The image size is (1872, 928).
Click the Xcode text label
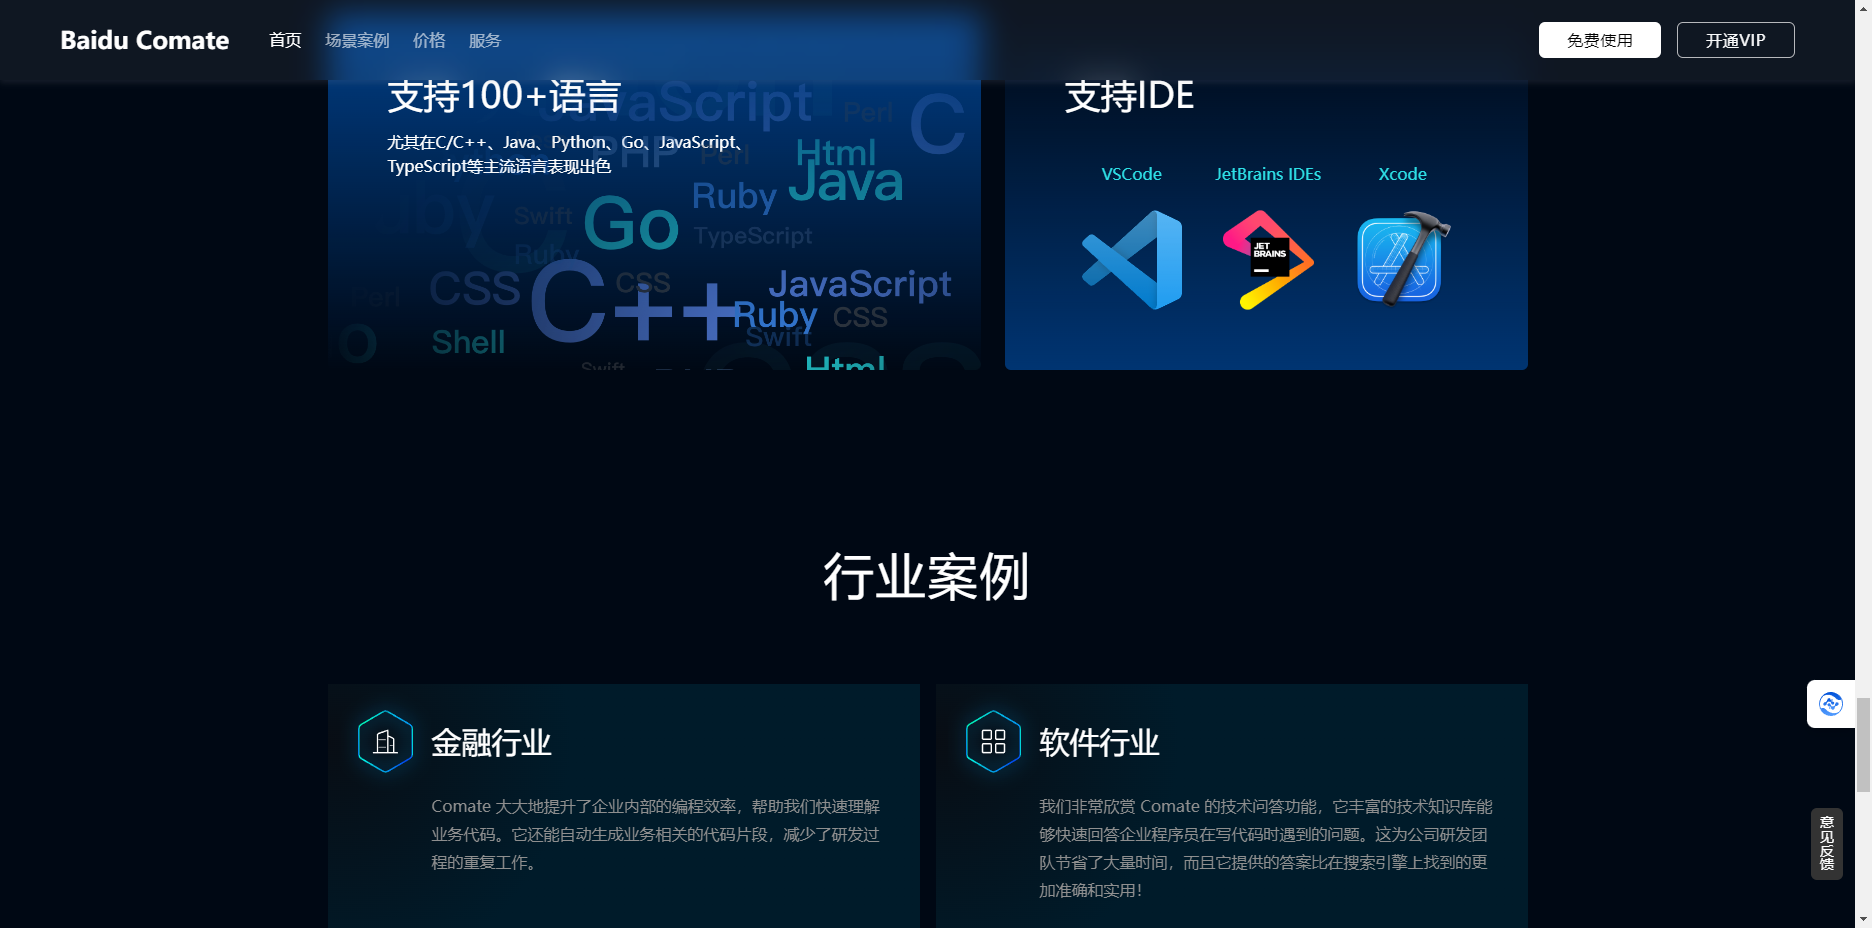click(1402, 174)
